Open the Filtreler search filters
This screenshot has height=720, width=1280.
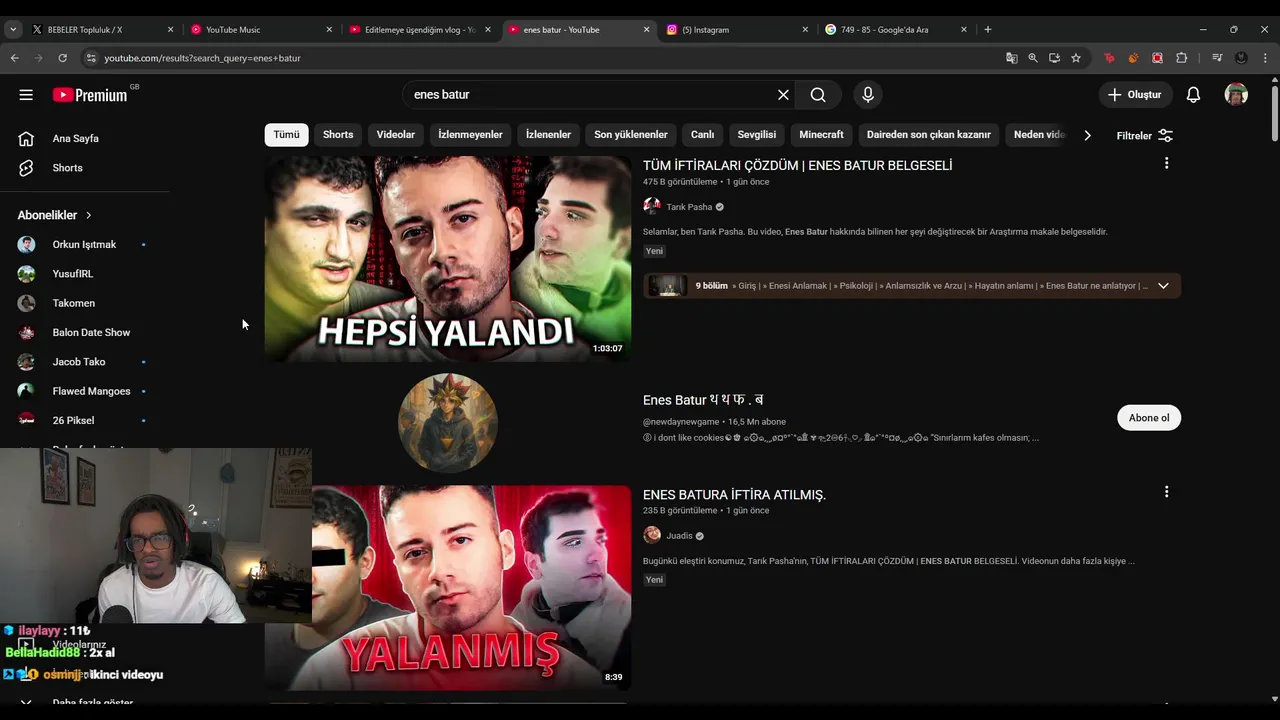pos(1145,135)
